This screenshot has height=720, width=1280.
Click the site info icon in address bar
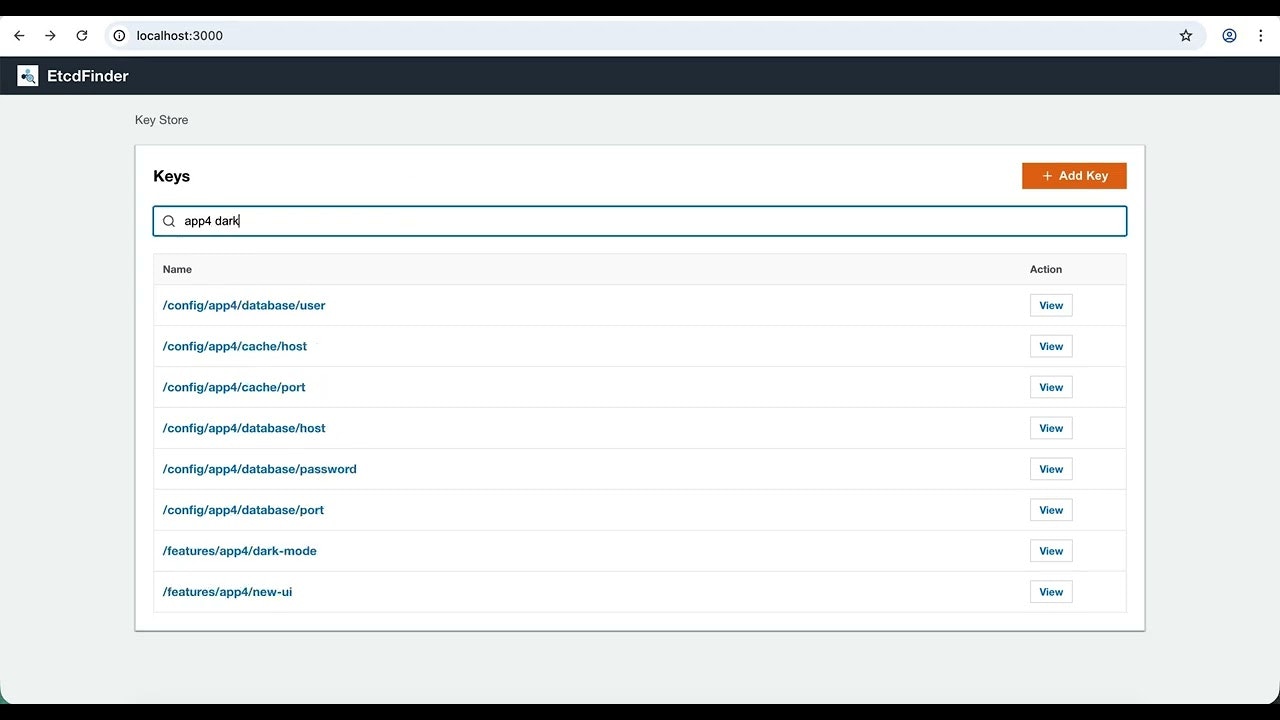click(x=119, y=35)
